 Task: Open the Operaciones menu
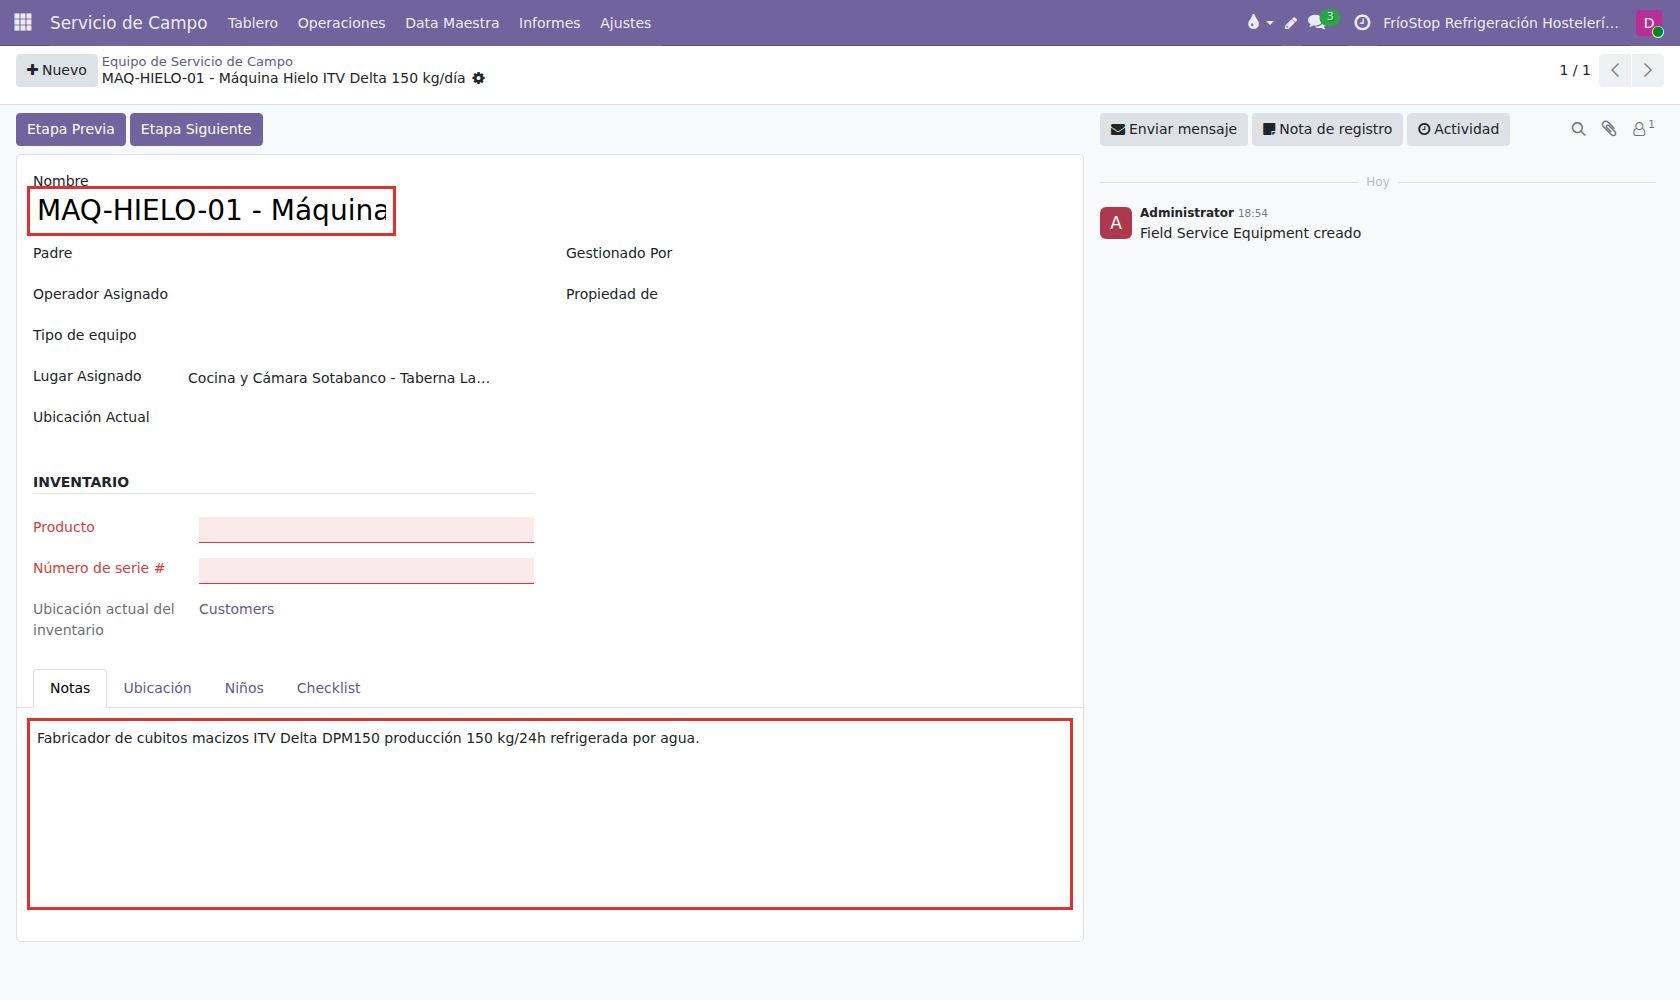coord(341,23)
